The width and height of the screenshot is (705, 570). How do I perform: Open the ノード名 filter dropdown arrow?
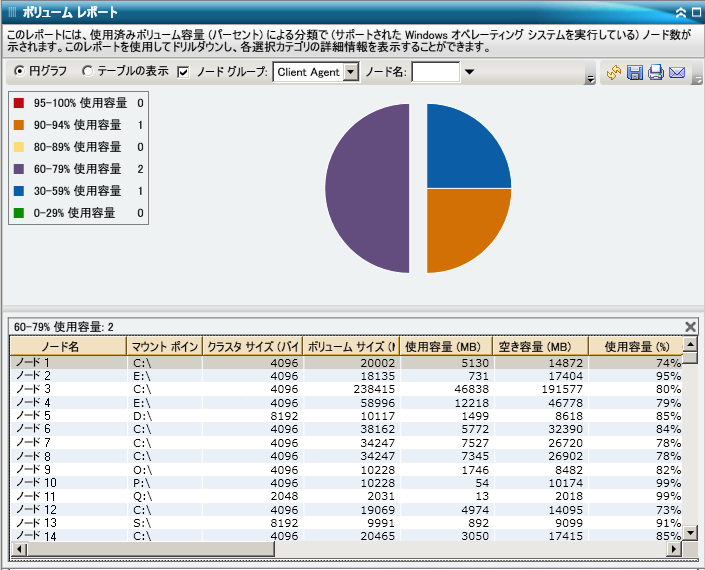click(x=469, y=72)
